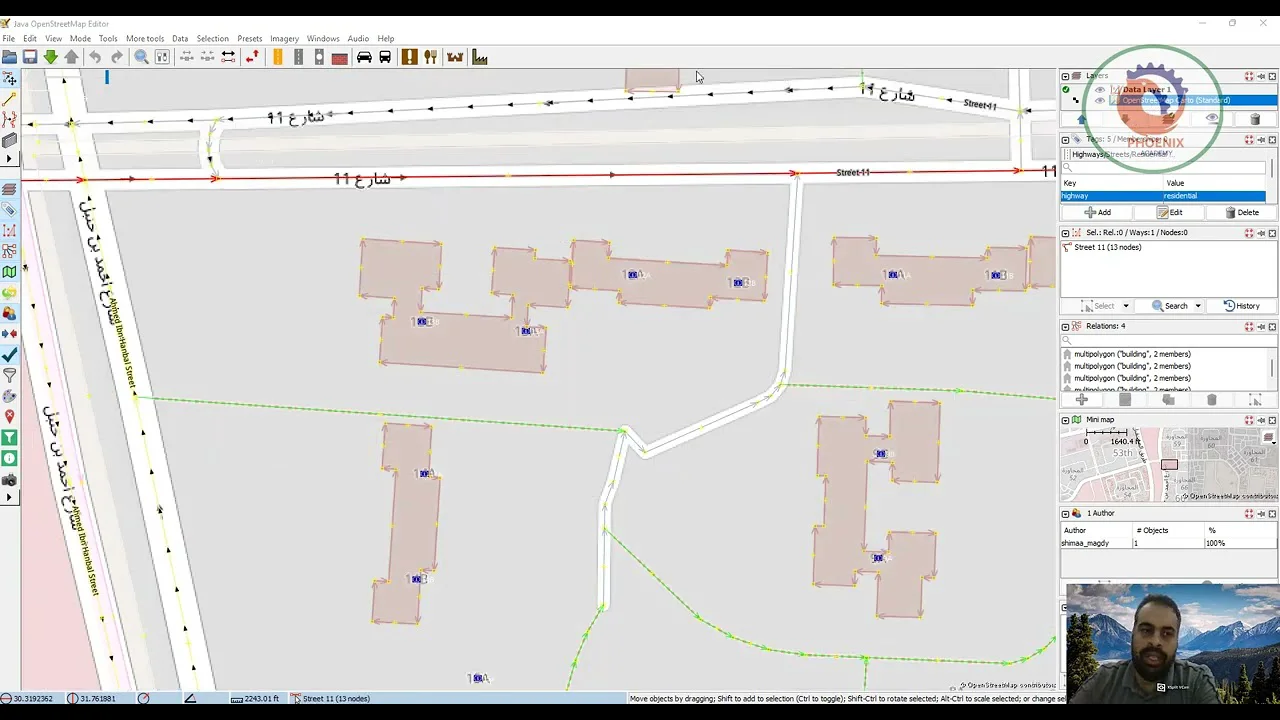Activate the Draw nodes tool
Viewport: 1280px width, 720px height.
[x=9, y=99]
